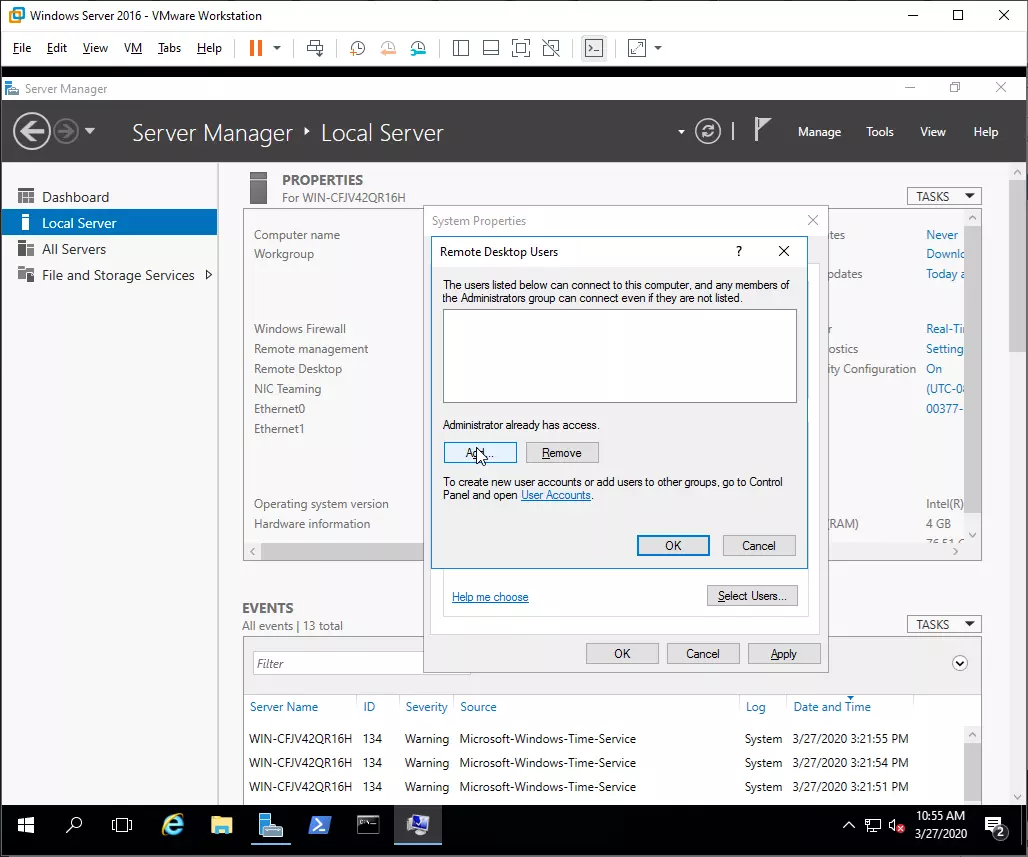Click the Unity mode icon
Viewport: 1028px width, 857px height.
tap(551, 48)
